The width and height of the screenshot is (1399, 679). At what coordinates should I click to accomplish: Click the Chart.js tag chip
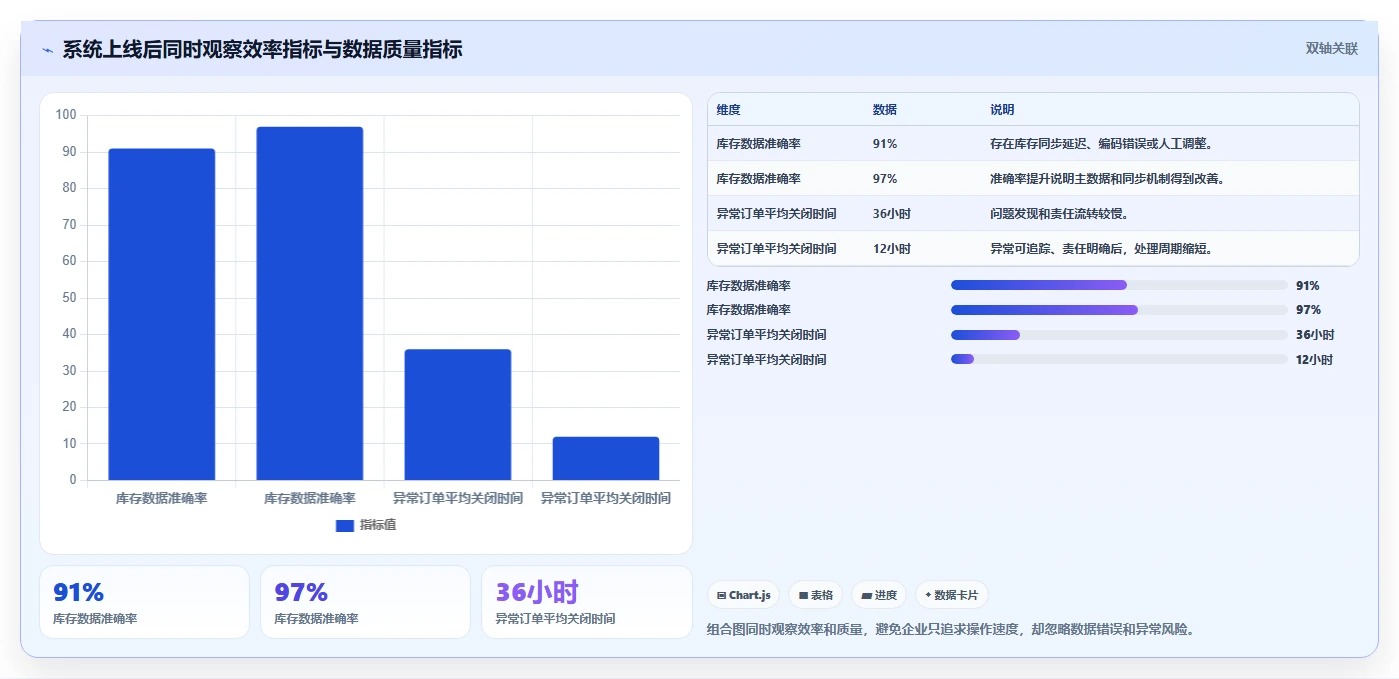point(743,595)
